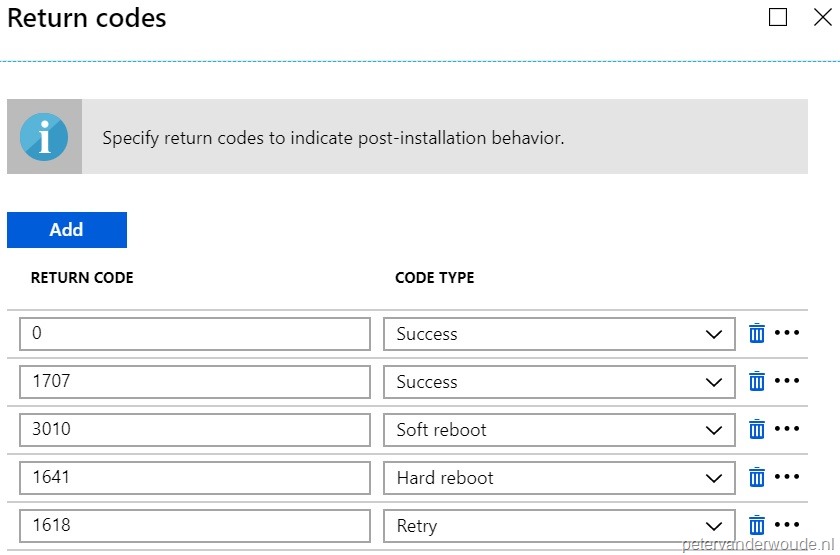Open more options for code 0
Image resolution: width=840 pixels, height=555 pixels.
tap(788, 334)
